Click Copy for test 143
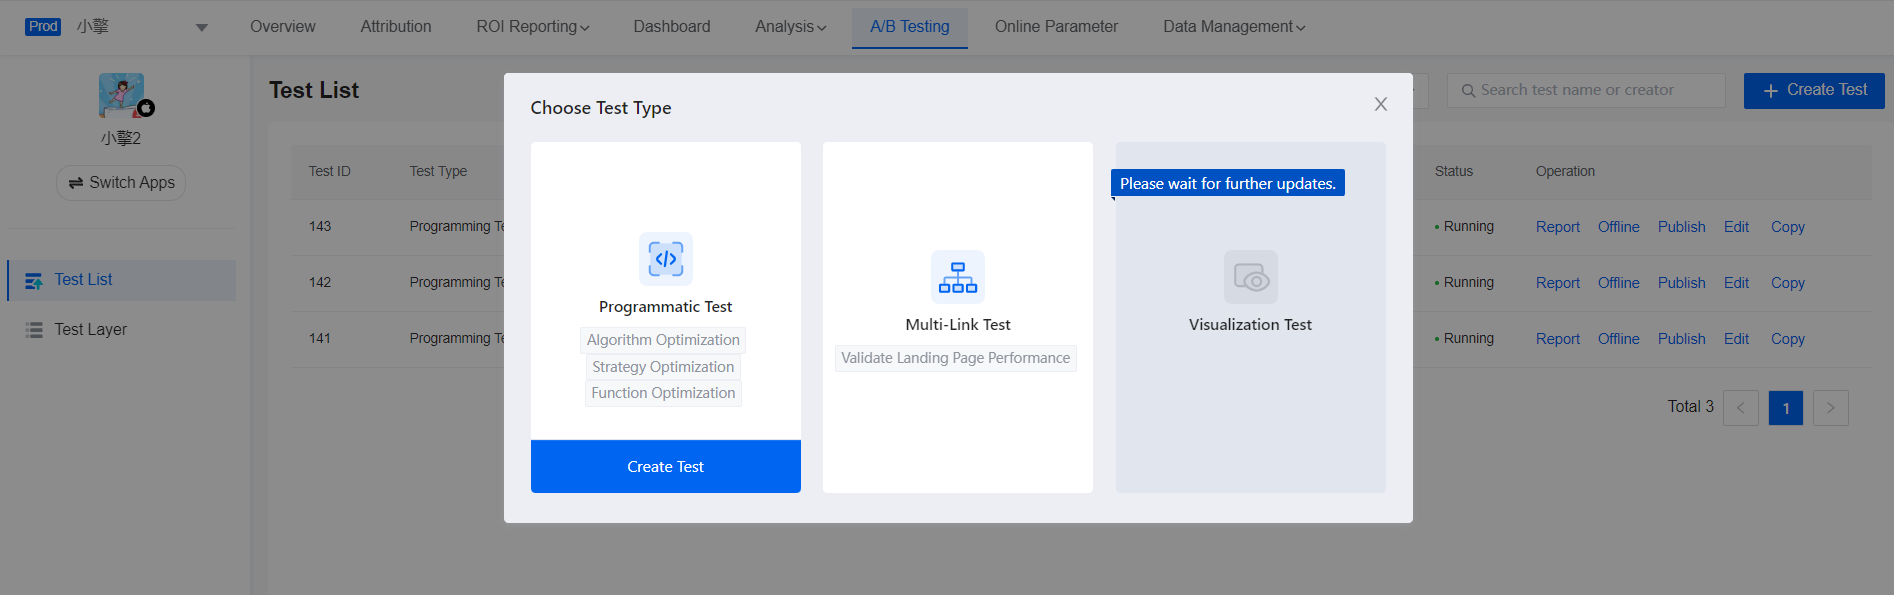1894x595 pixels. point(1788,228)
